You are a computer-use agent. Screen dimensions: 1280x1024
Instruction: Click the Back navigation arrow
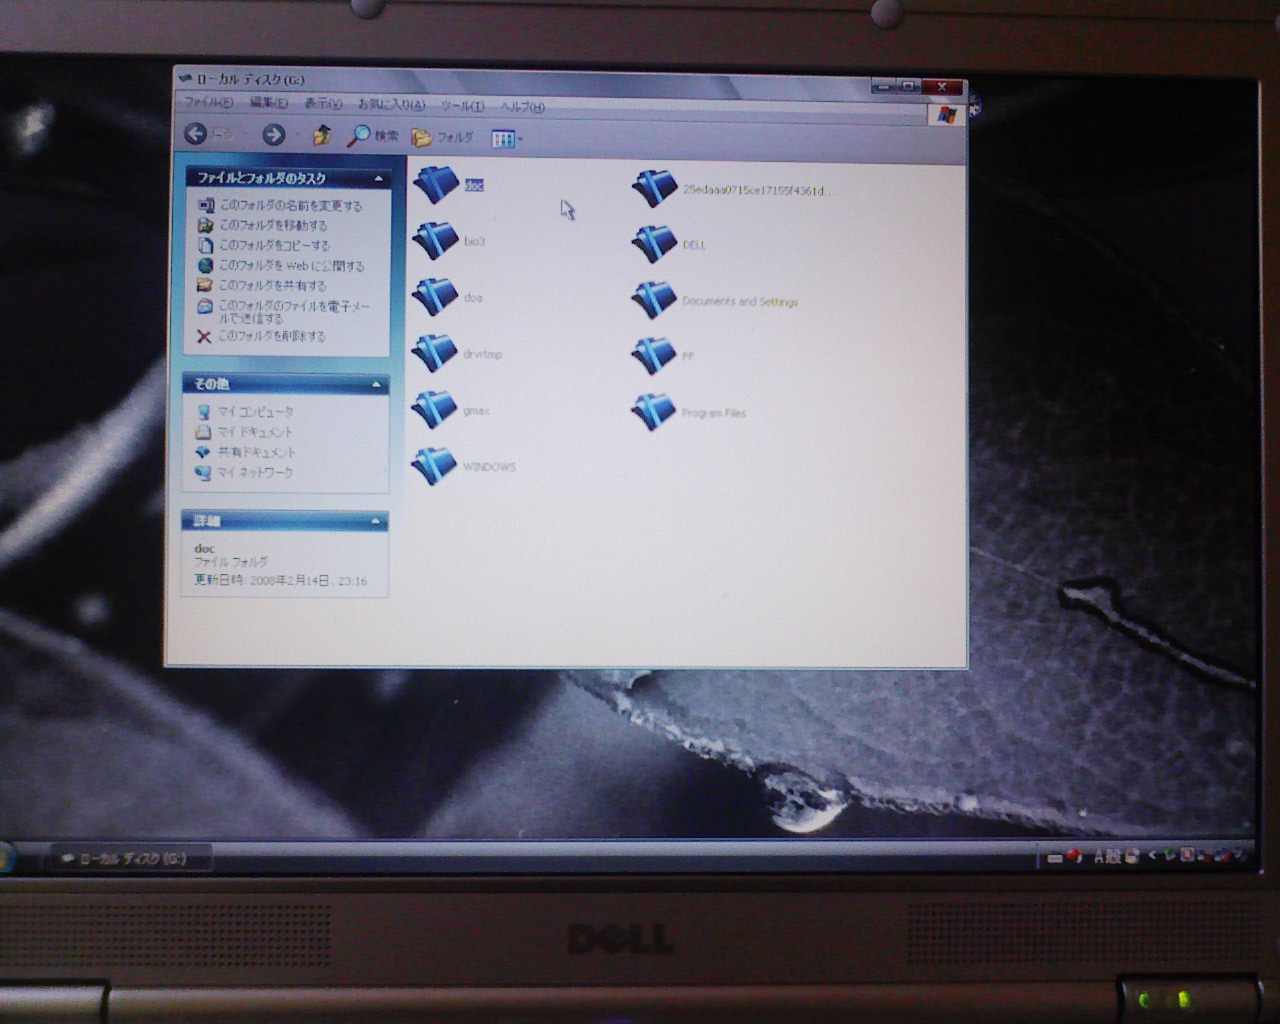(x=197, y=134)
